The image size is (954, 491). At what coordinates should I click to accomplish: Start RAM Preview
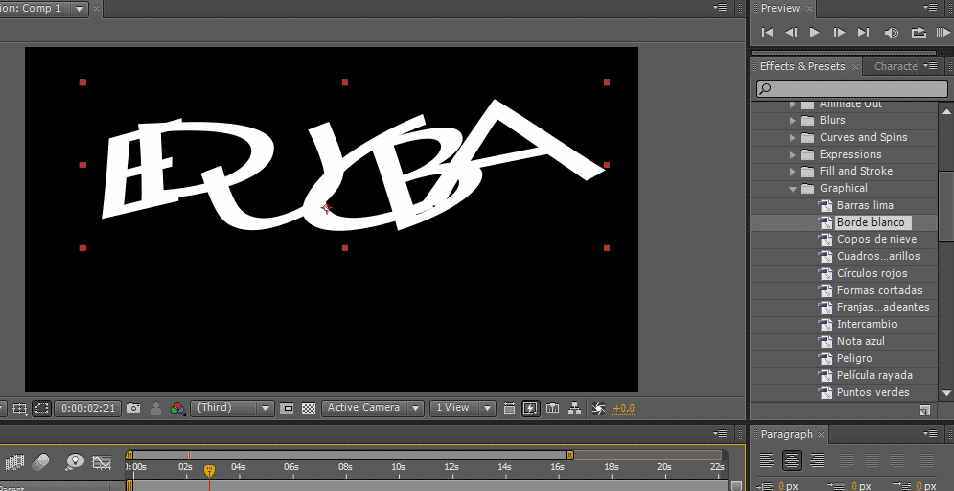tap(942, 33)
